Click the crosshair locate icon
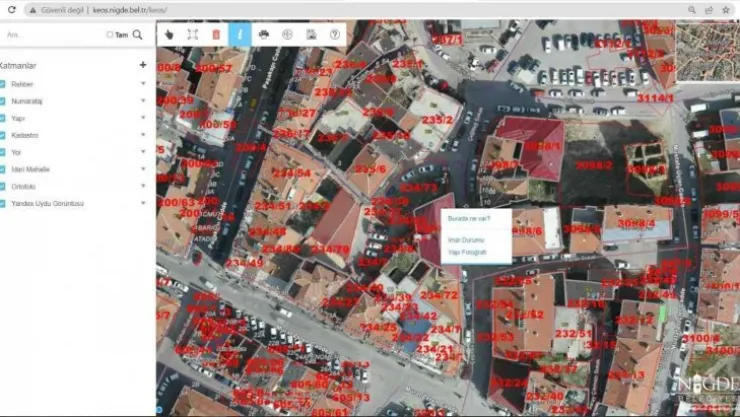Viewport: 740px width, 417px height. pyautogui.click(x=288, y=34)
